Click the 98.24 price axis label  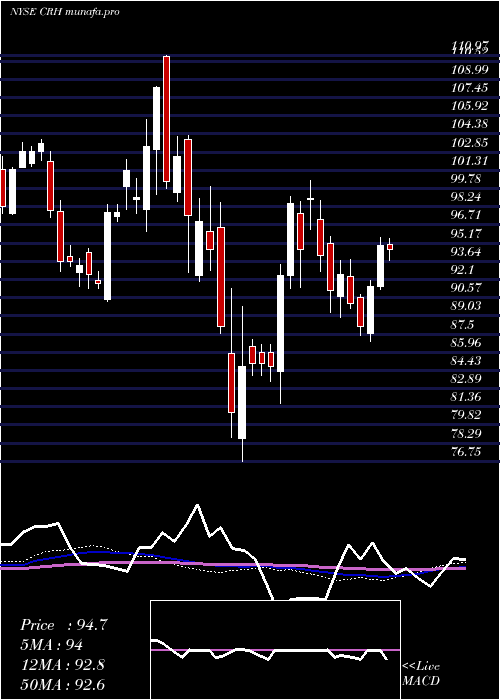(466, 197)
